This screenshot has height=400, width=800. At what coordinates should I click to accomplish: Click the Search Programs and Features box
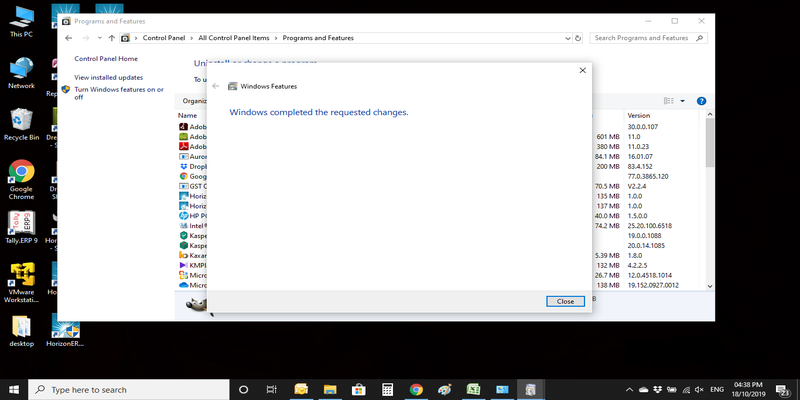[x=645, y=38]
